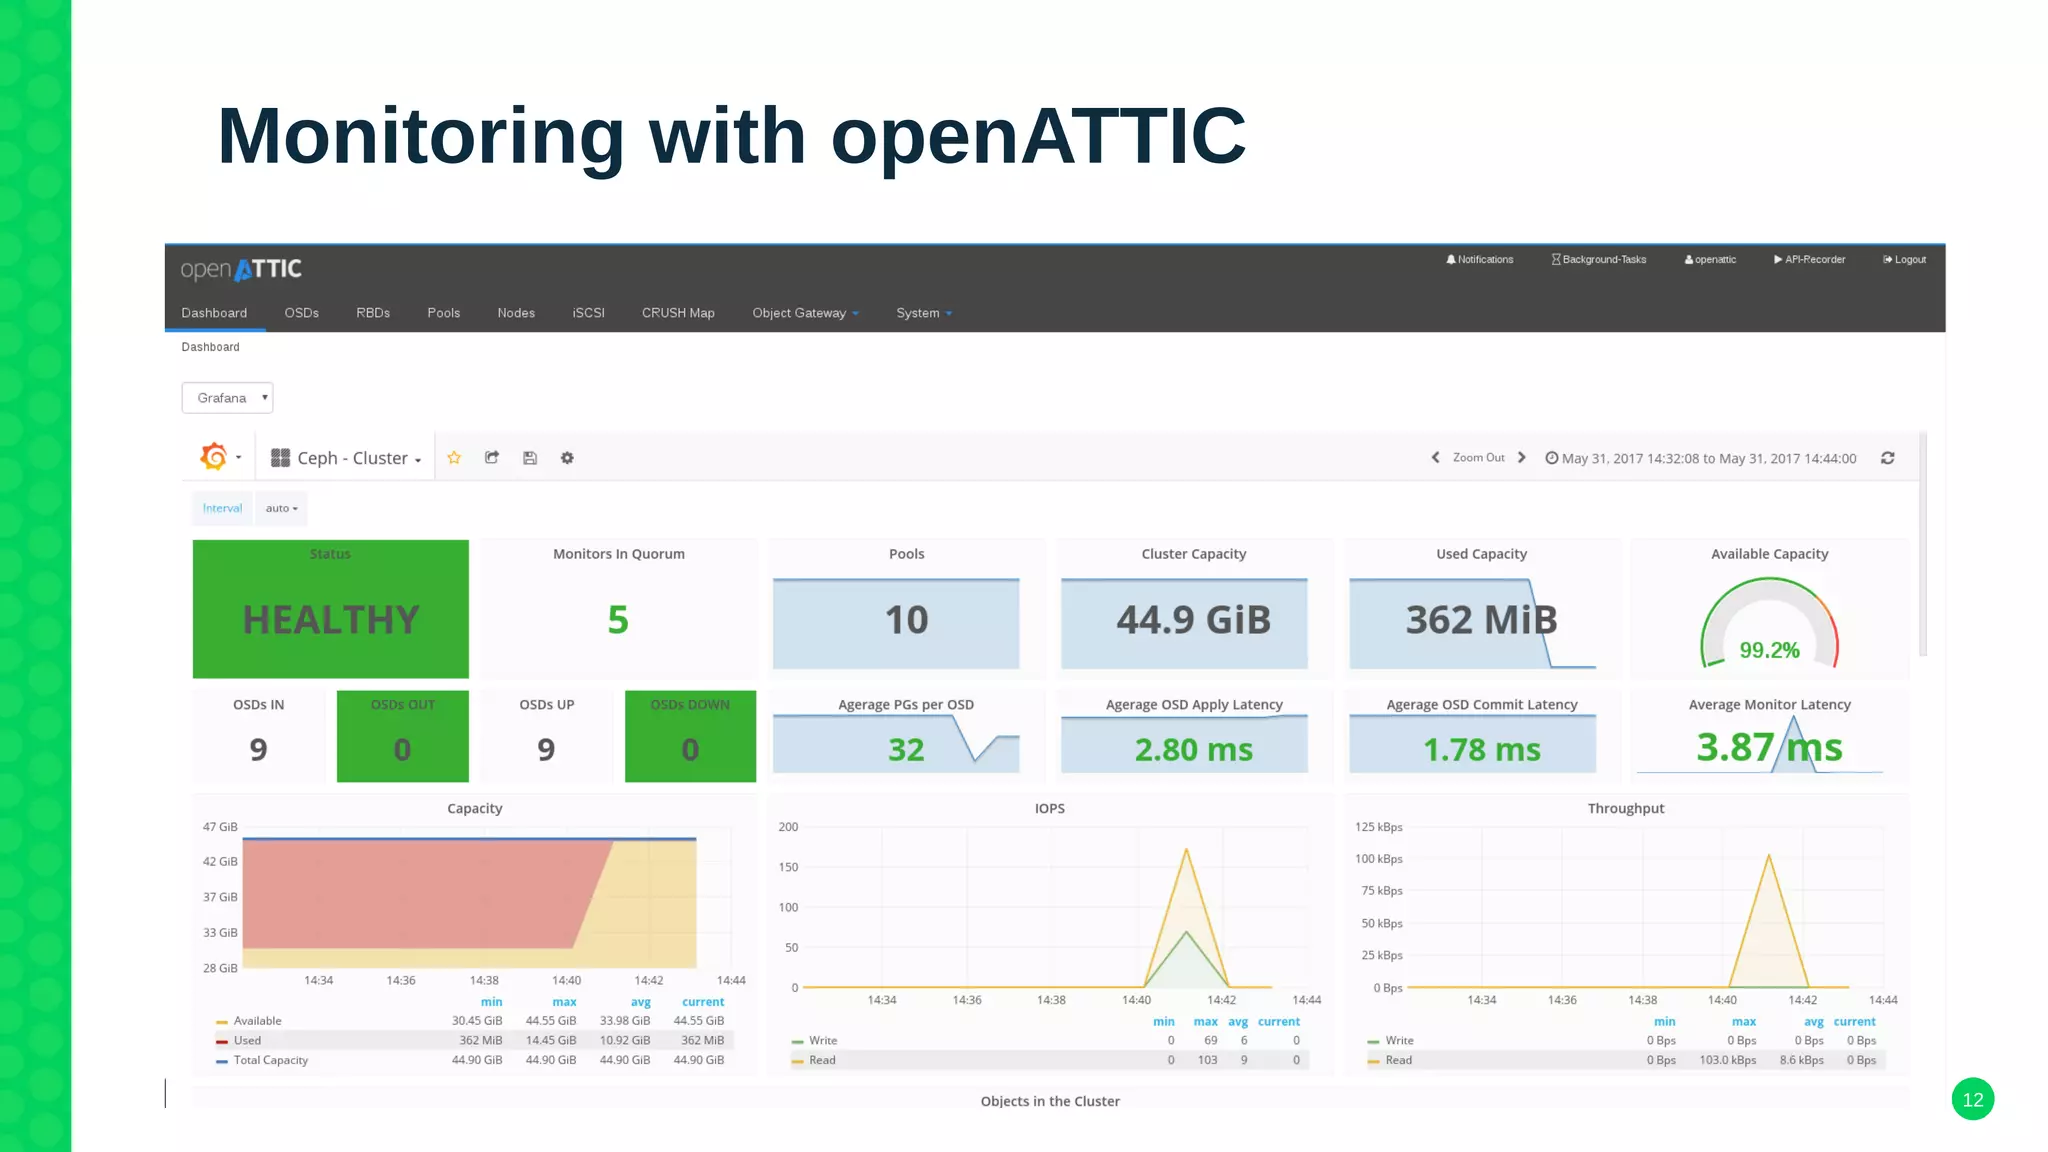This screenshot has height=1152, width=2048.
Task: Click the dashboard vertical scrollbar
Action: point(1923,545)
